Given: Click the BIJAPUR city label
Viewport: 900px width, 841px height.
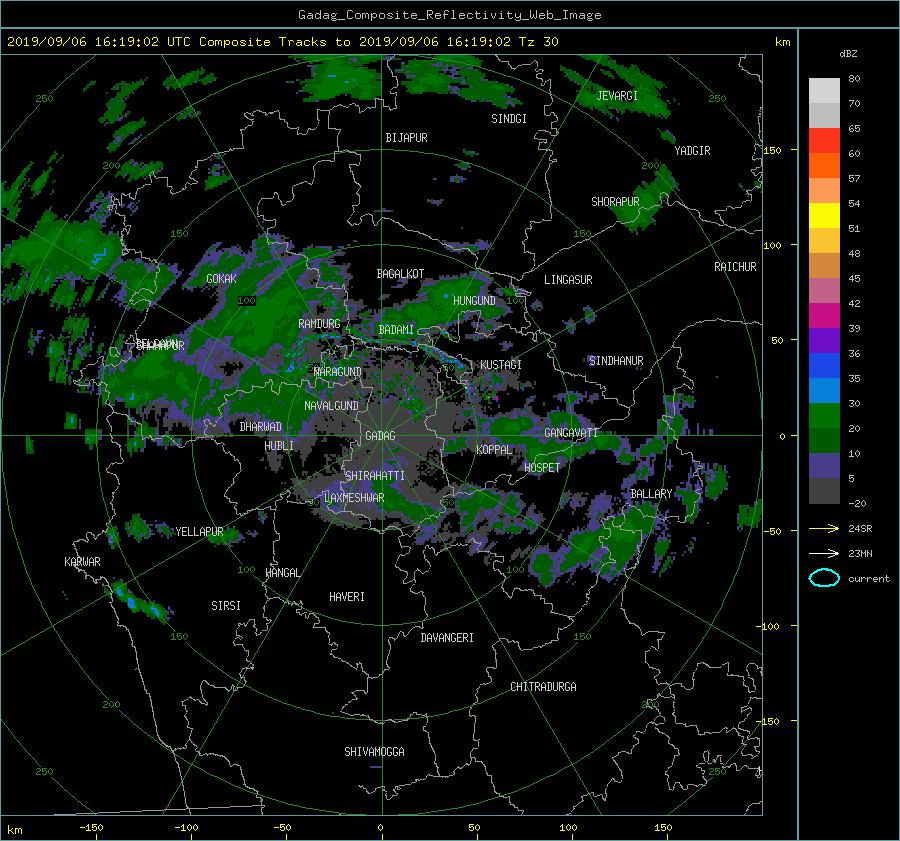Looking at the screenshot, I should pos(406,138).
